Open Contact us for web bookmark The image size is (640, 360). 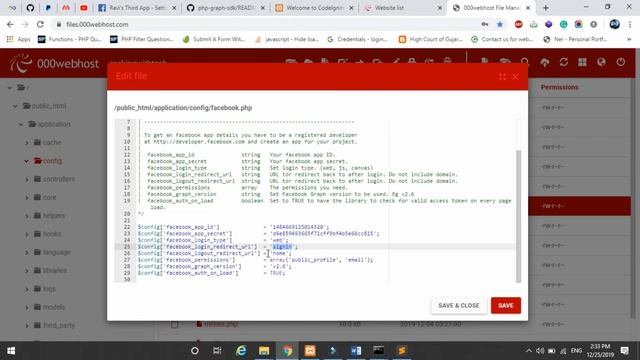[x=502, y=39]
